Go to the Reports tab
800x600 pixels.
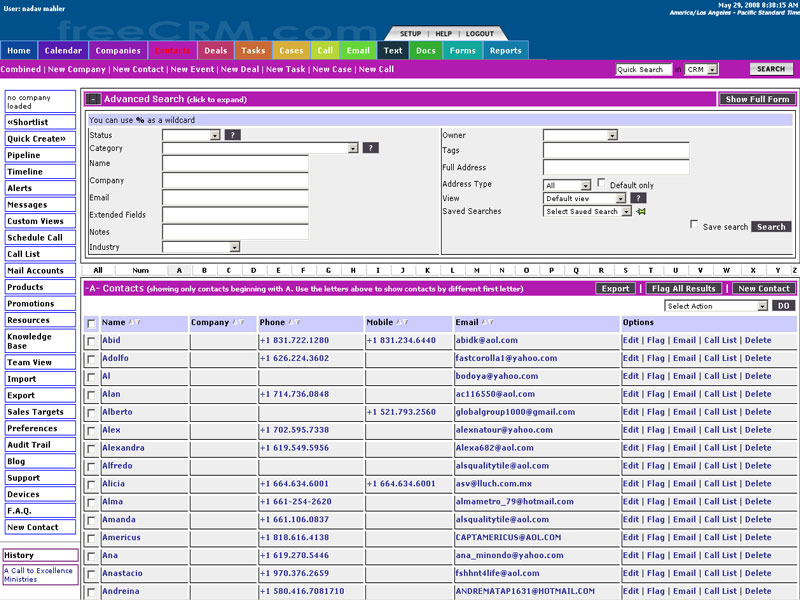[505, 51]
